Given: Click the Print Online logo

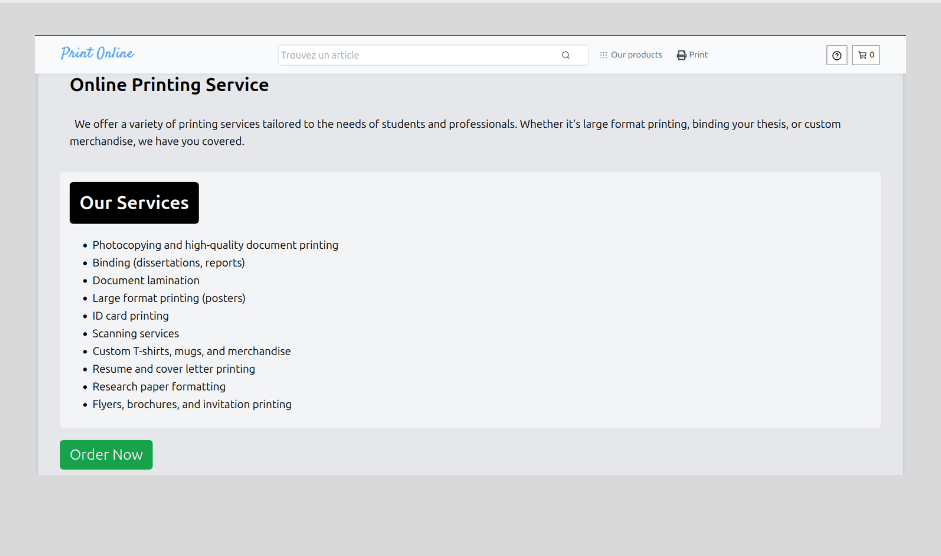Looking at the screenshot, I should tap(97, 54).
